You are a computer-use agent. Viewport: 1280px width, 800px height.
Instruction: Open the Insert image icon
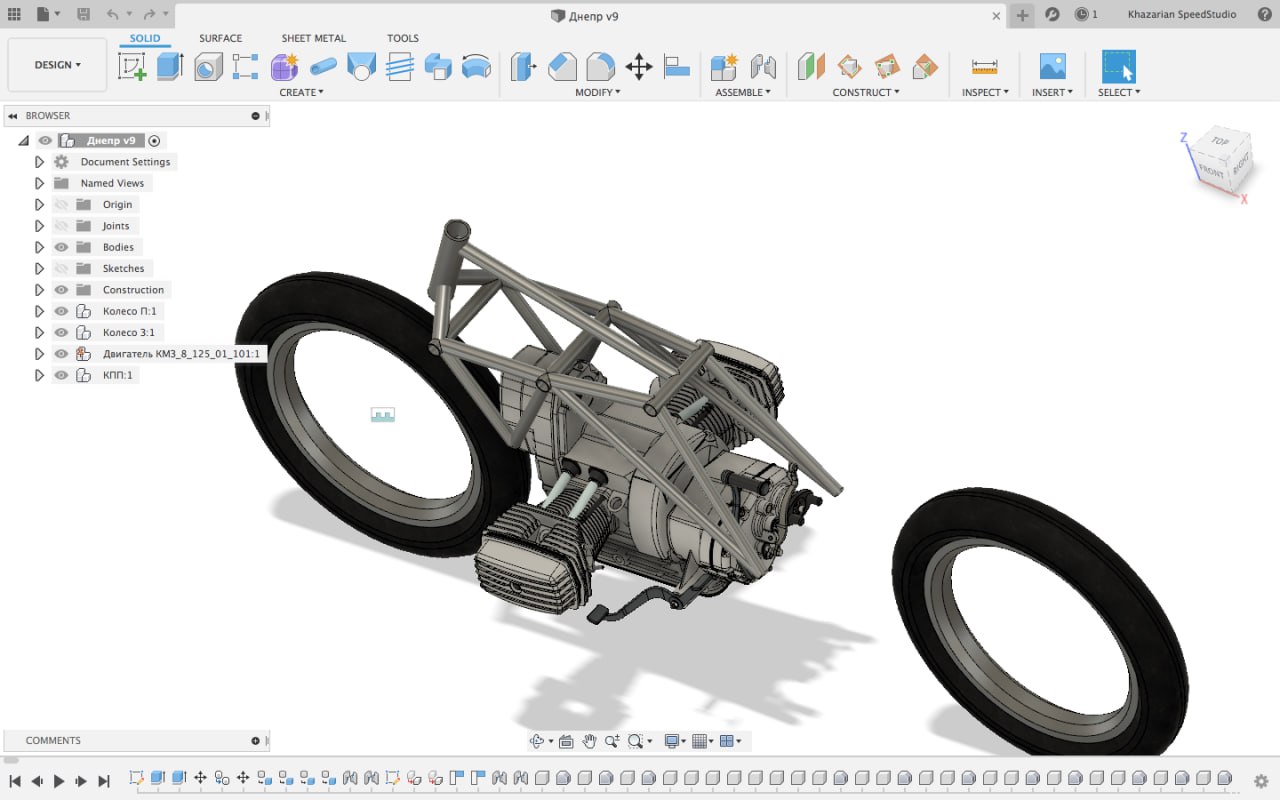pyautogui.click(x=1052, y=67)
